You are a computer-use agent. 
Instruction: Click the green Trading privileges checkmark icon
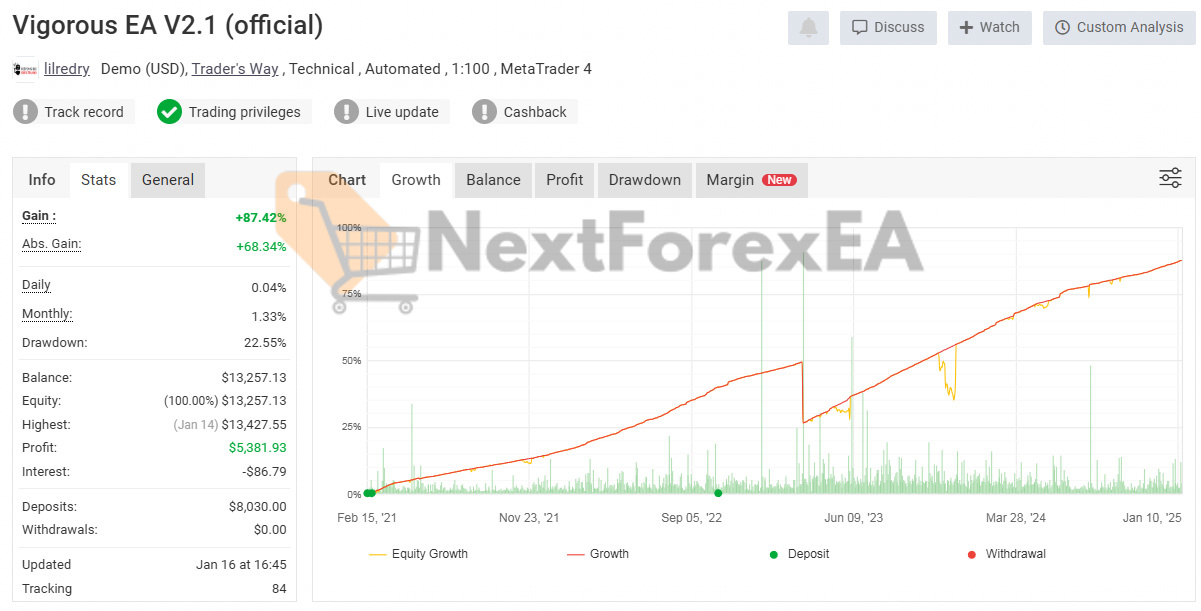[x=169, y=112]
